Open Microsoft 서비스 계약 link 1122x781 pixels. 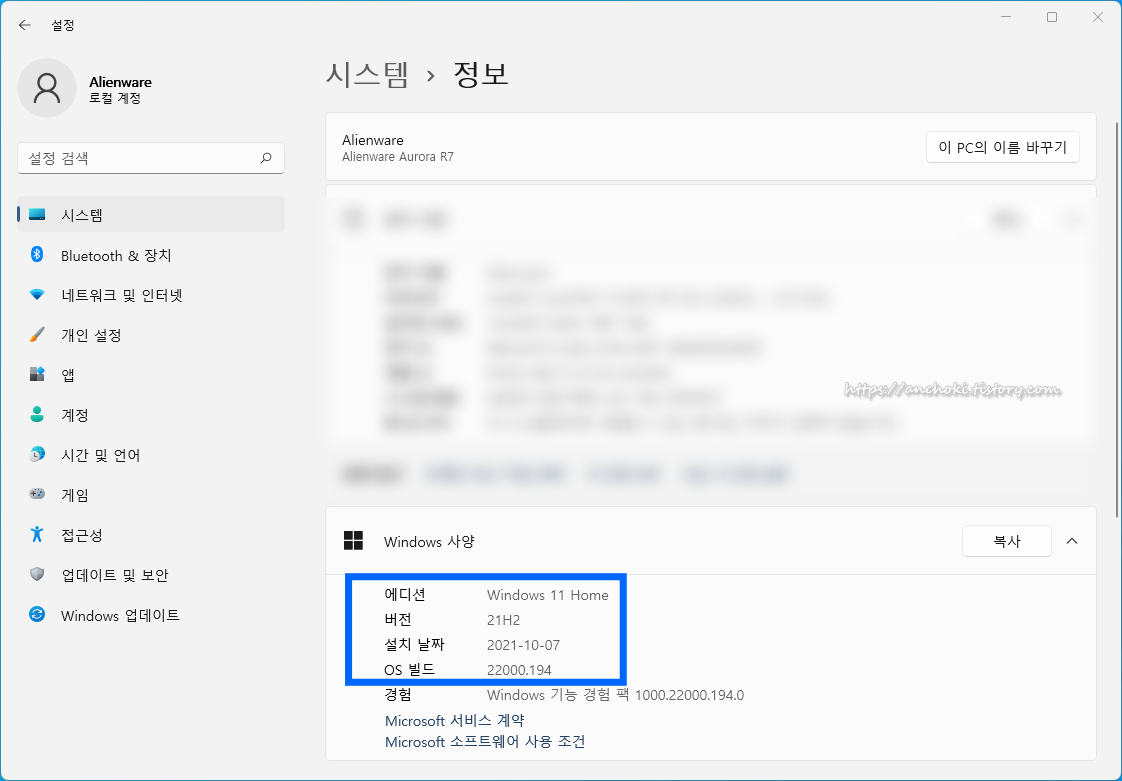454,720
